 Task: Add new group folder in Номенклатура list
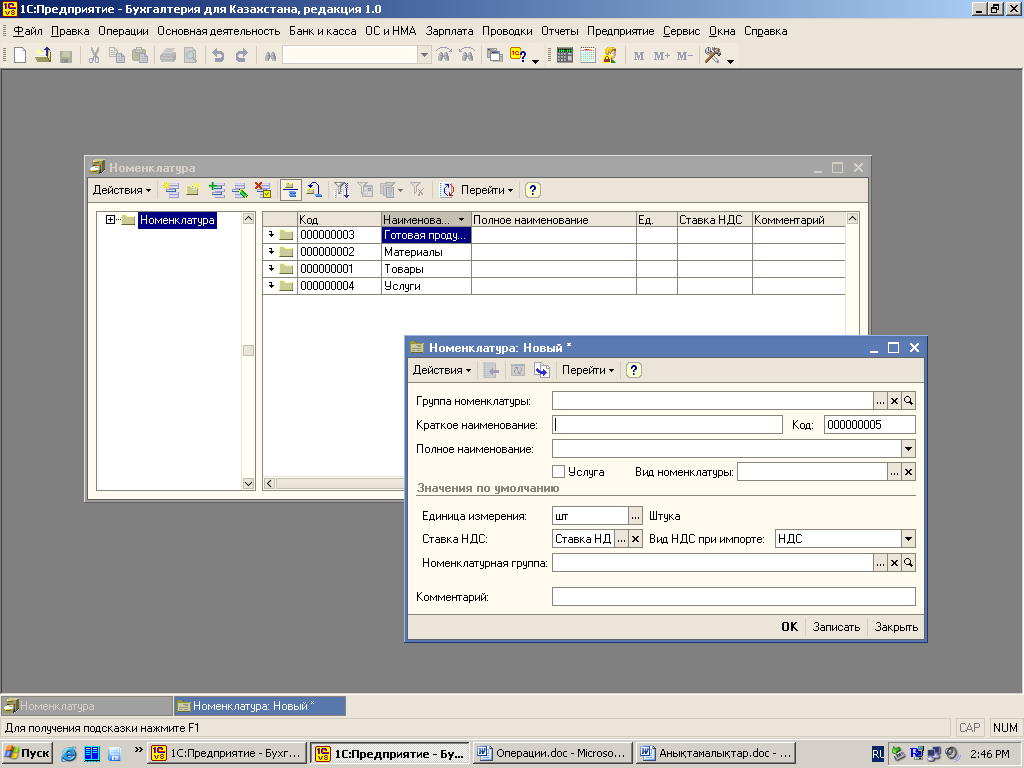pyautogui.click(x=193, y=190)
